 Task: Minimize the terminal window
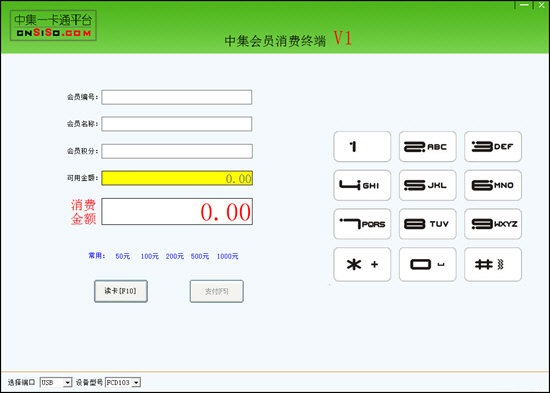pos(524,5)
